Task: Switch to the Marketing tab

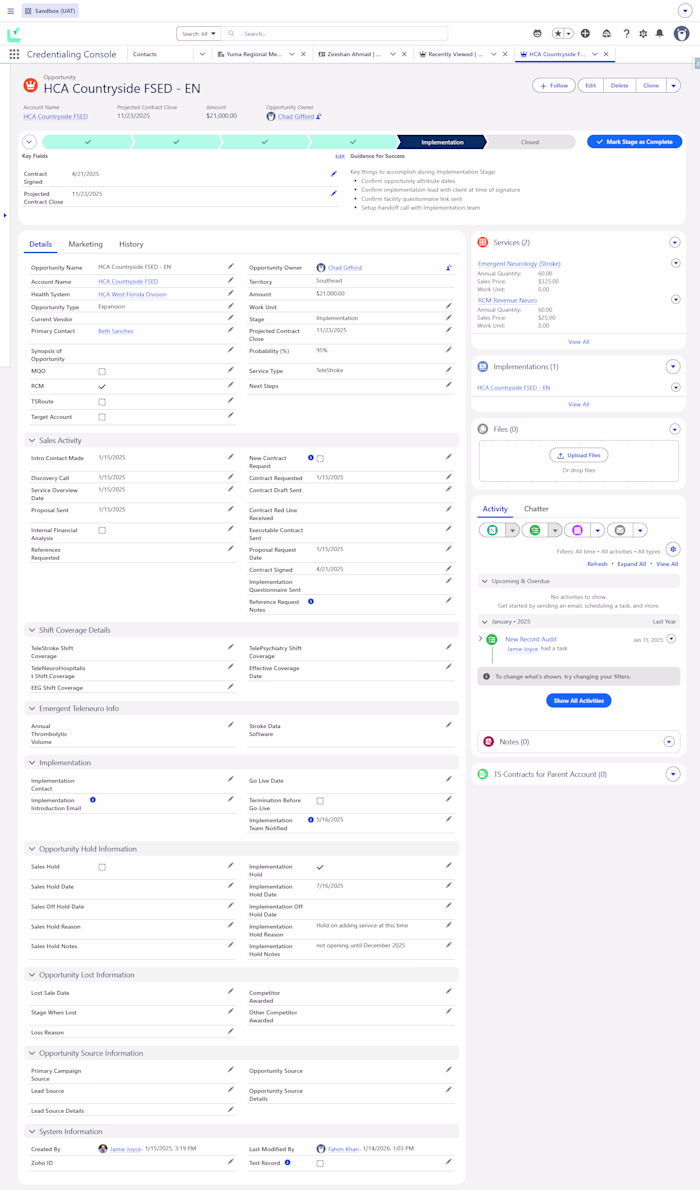Action: 85,244
